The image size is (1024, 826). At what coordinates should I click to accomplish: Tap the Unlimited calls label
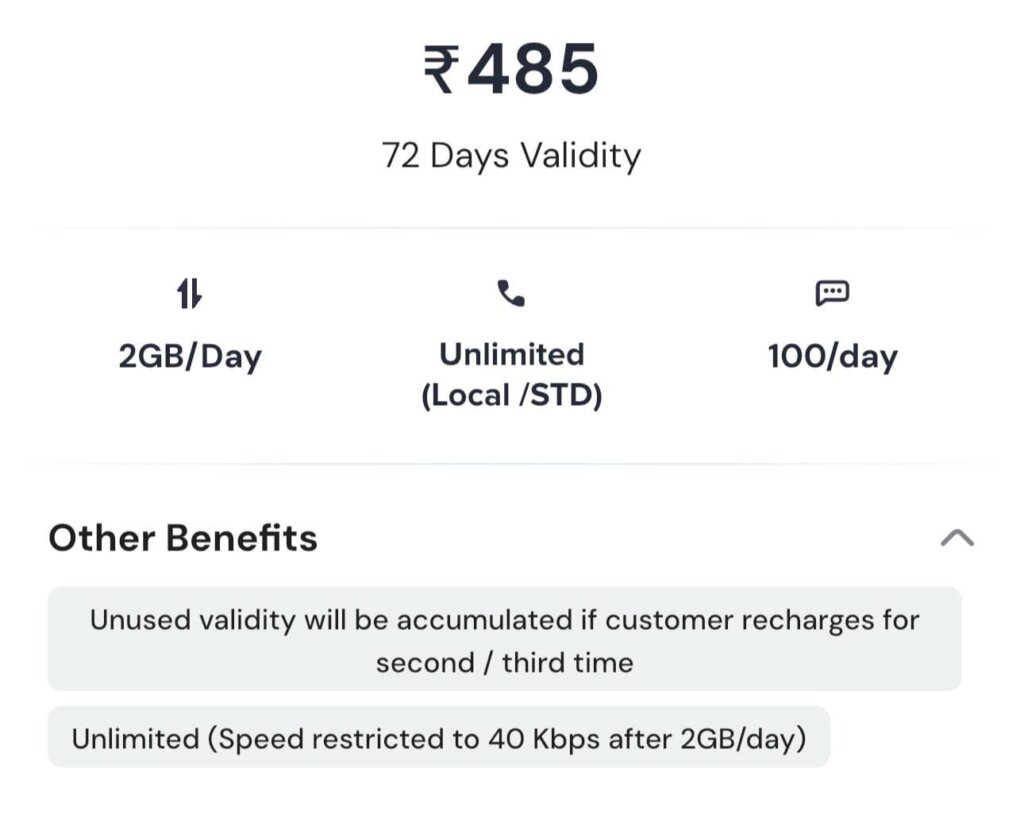tap(511, 355)
